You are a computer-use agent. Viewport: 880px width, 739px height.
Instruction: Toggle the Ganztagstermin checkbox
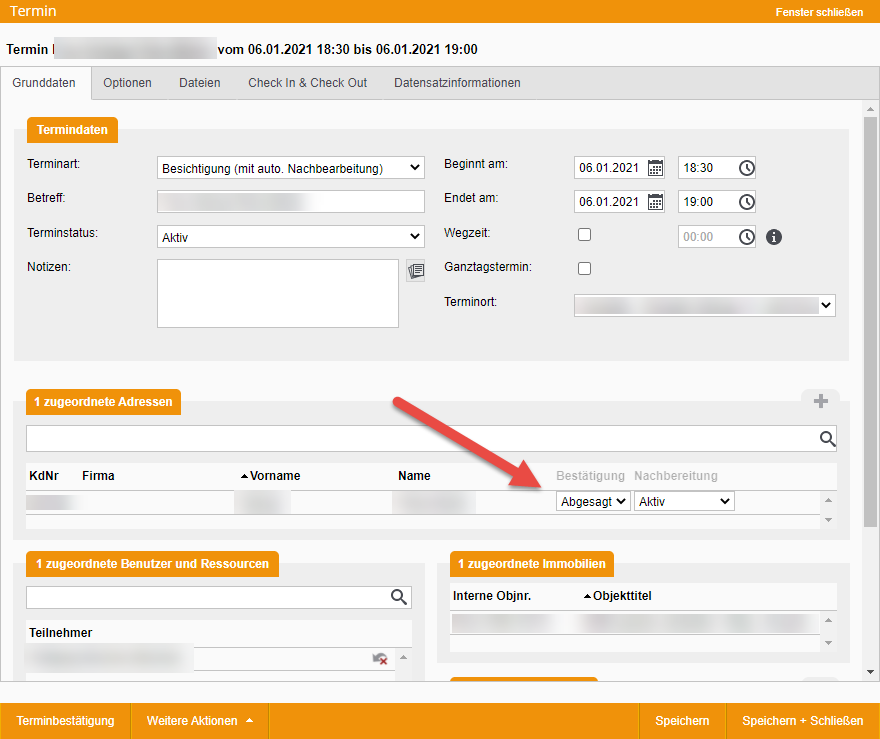click(585, 268)
